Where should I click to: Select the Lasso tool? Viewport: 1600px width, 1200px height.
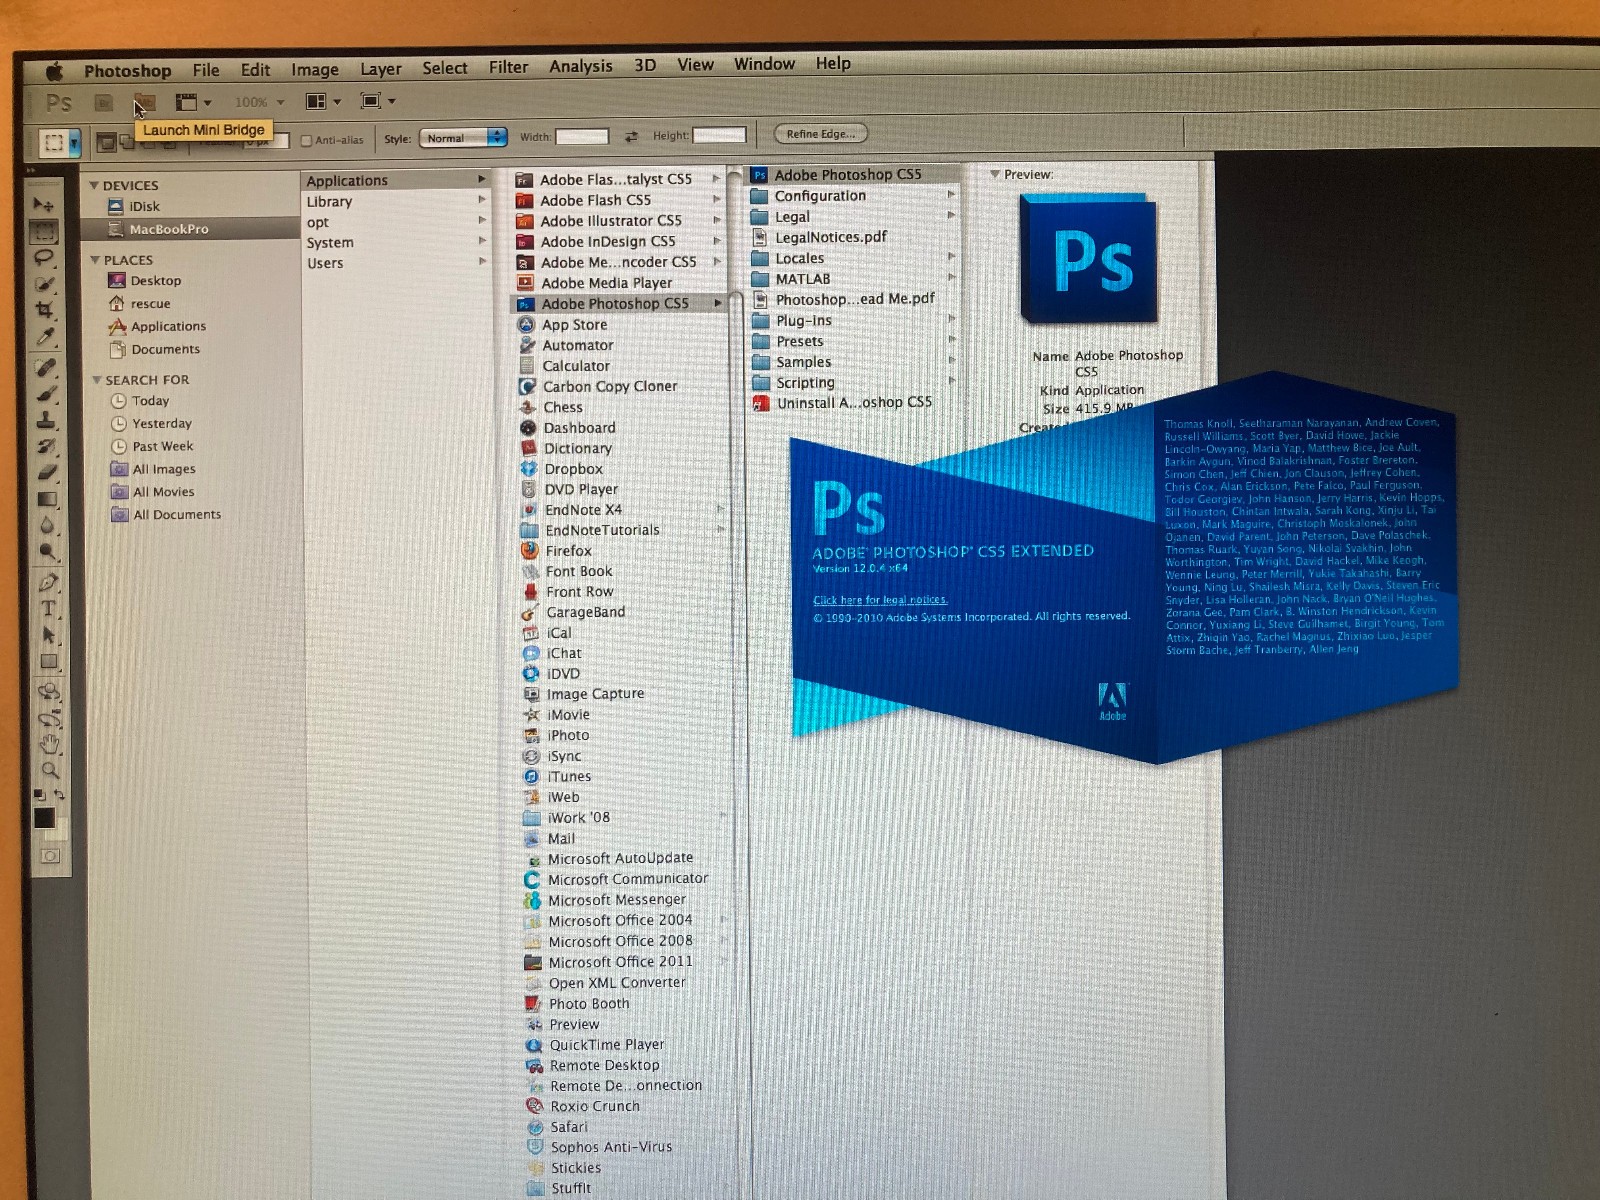[x=44, y=258]
